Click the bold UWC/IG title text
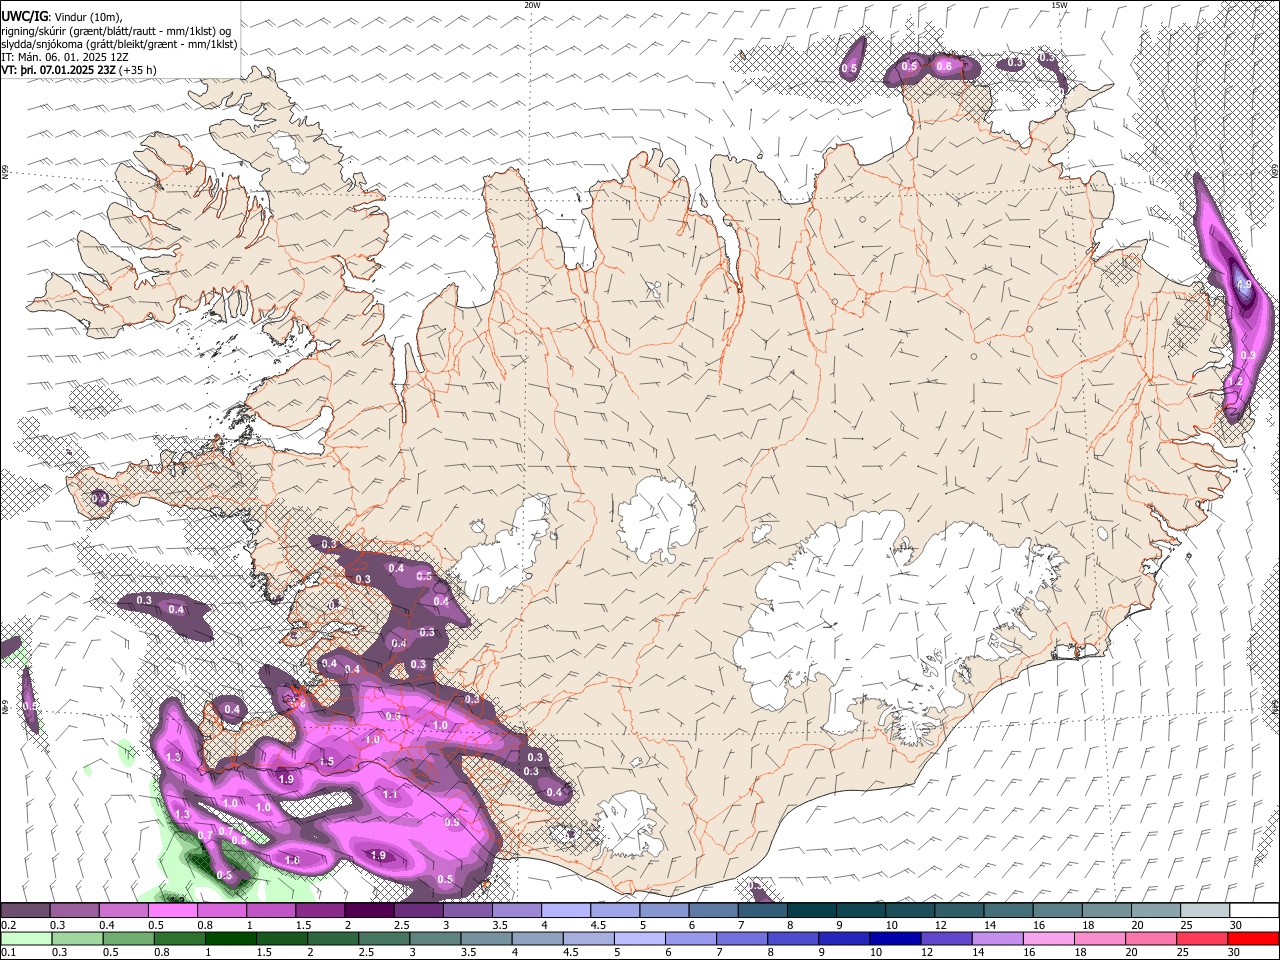1280x960 pixels. 23,16
